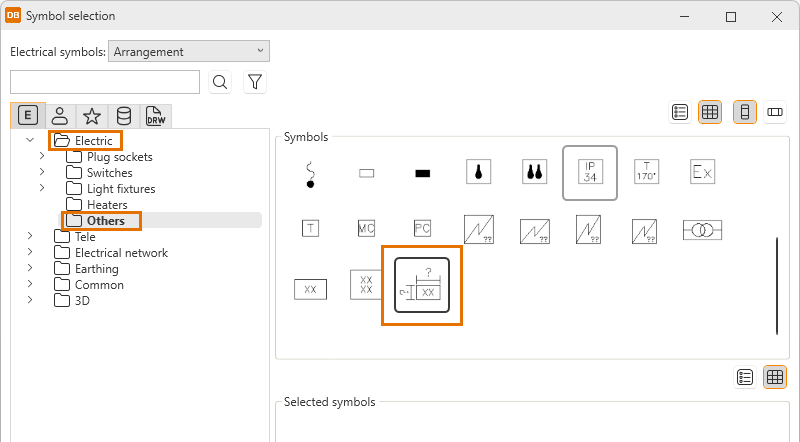
Task: Open the DRW drawing file tab
Action: pyautogui.click(x=155, y=116)
